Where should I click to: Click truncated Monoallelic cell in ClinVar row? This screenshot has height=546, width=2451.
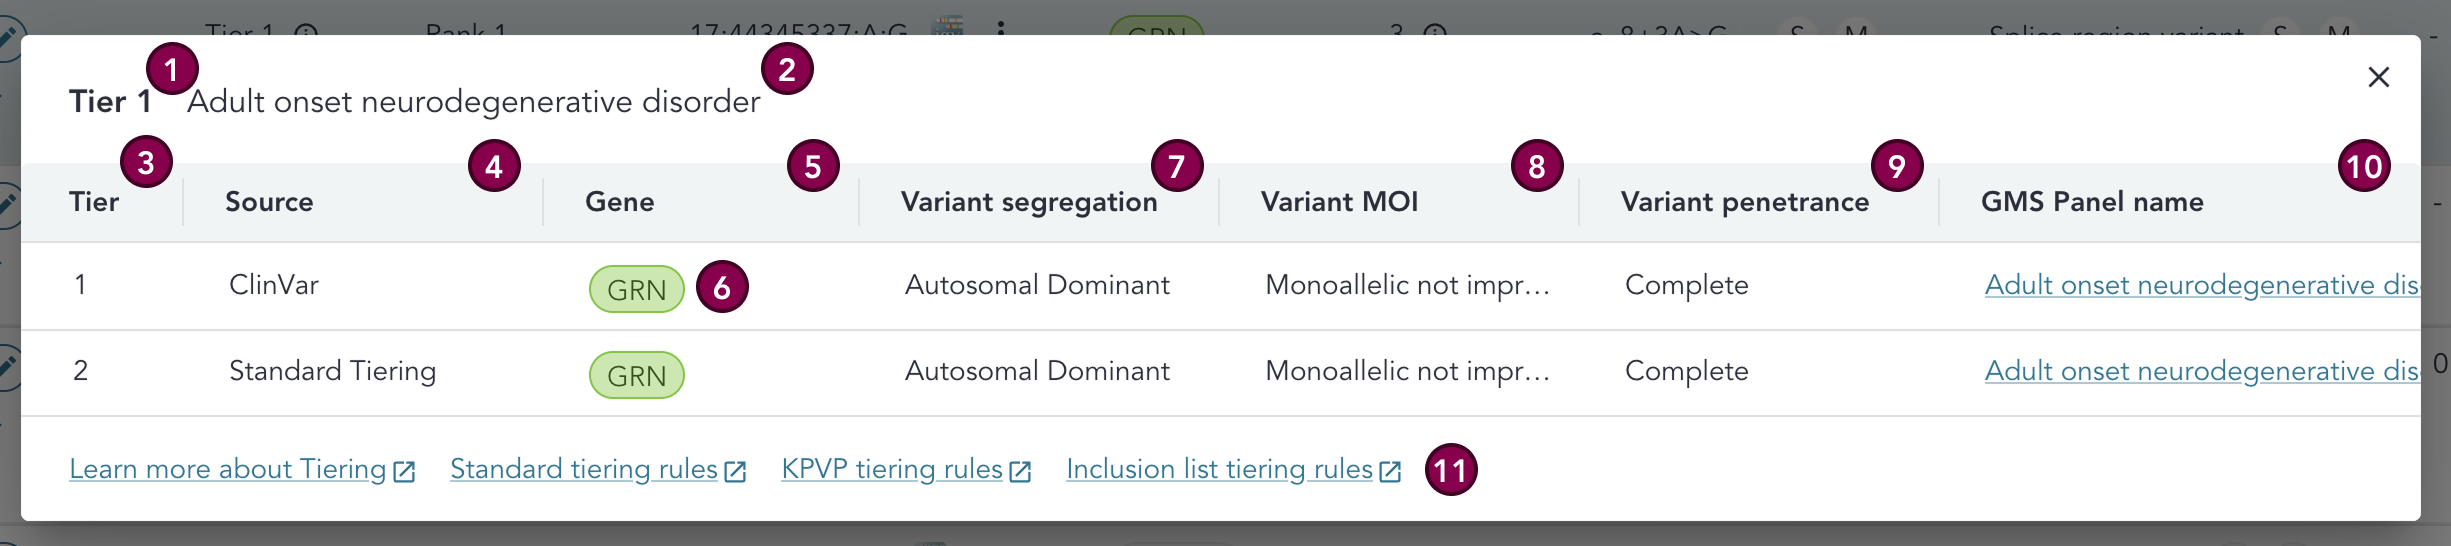point(1407,285)
